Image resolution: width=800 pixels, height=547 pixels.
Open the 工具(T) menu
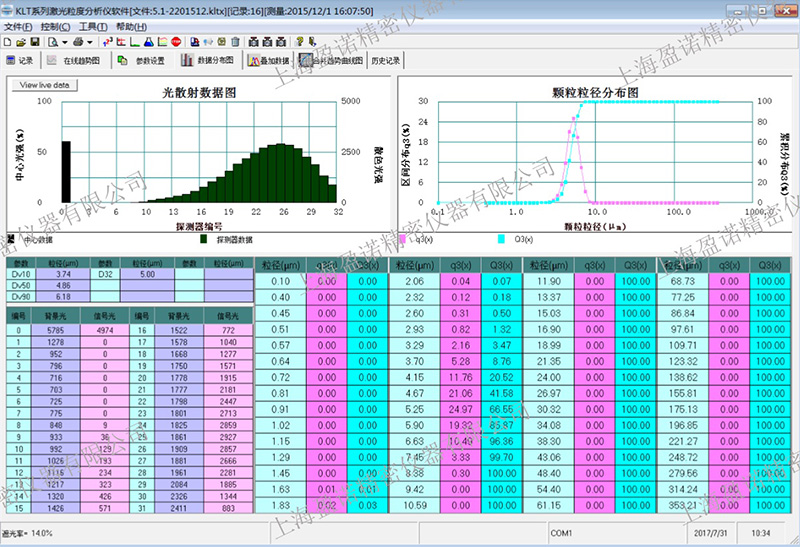coord(93,26)
